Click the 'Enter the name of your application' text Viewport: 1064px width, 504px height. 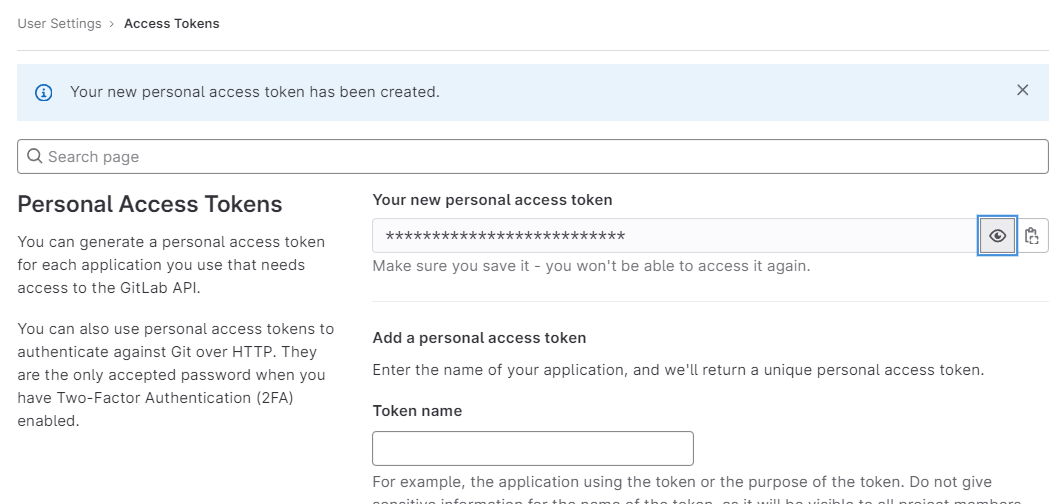pos(678,370)
